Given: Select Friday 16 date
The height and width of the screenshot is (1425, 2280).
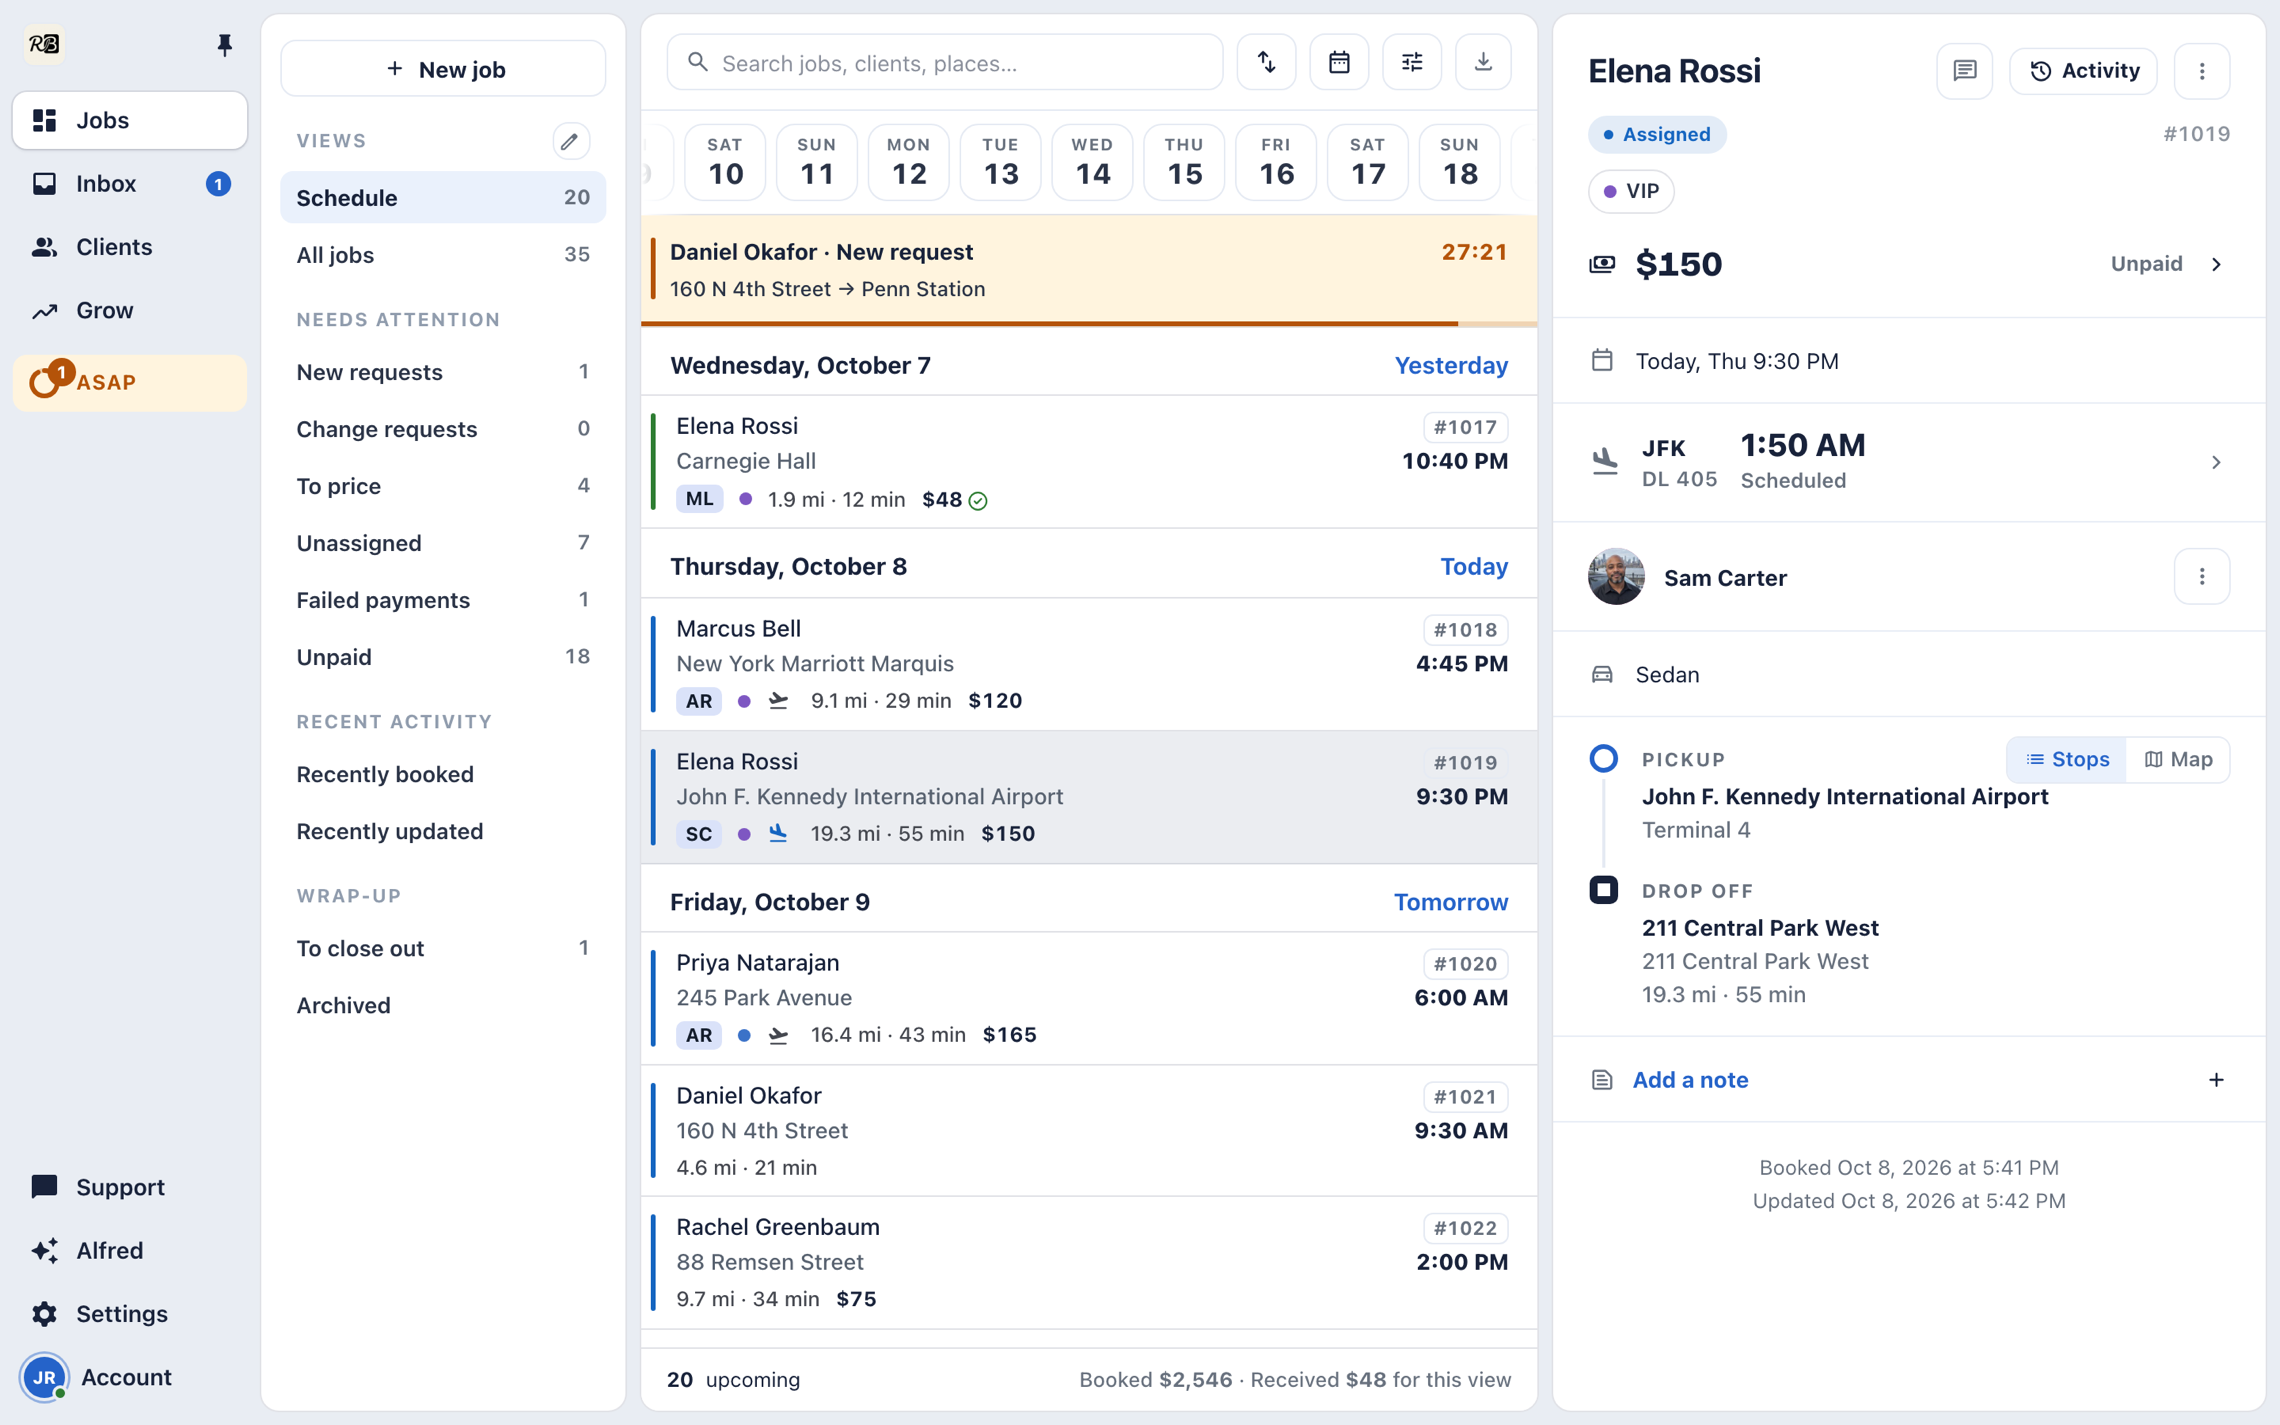Looking at the screenshot, I should coord(1276,162).
